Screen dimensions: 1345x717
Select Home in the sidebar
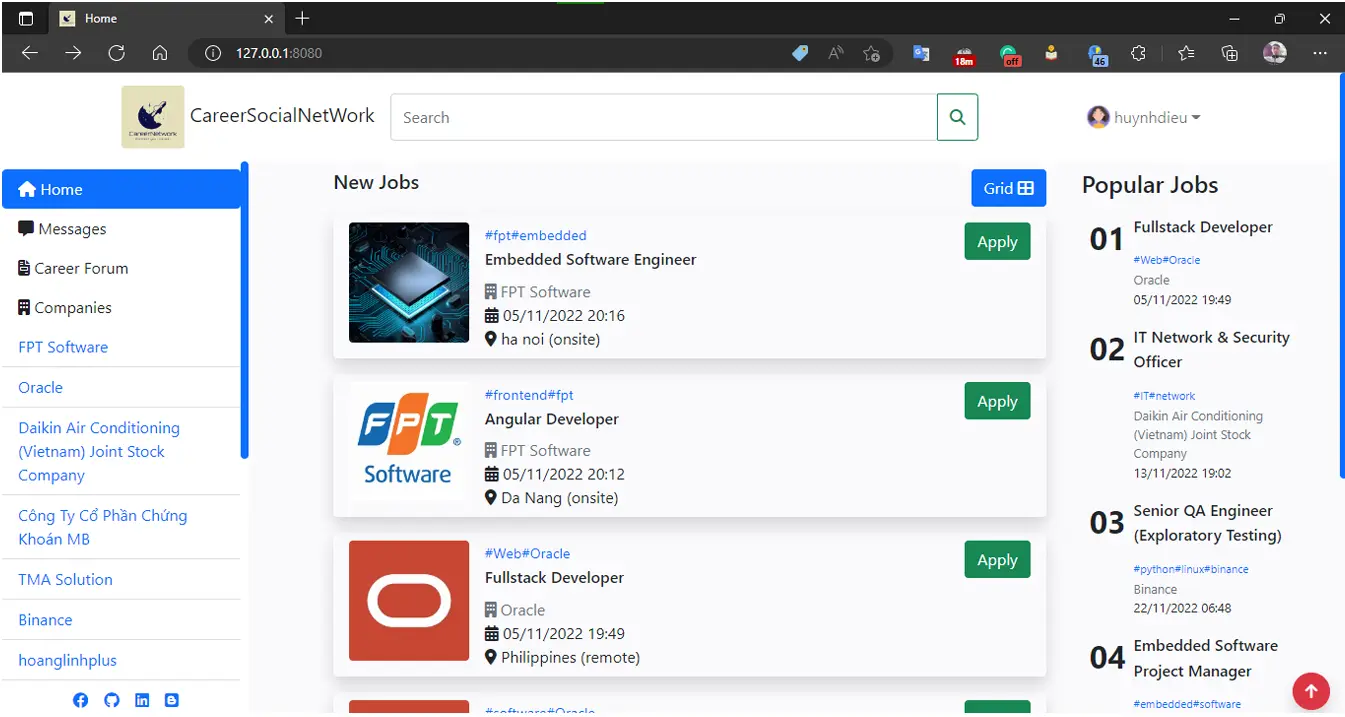(x=121, y=189)
